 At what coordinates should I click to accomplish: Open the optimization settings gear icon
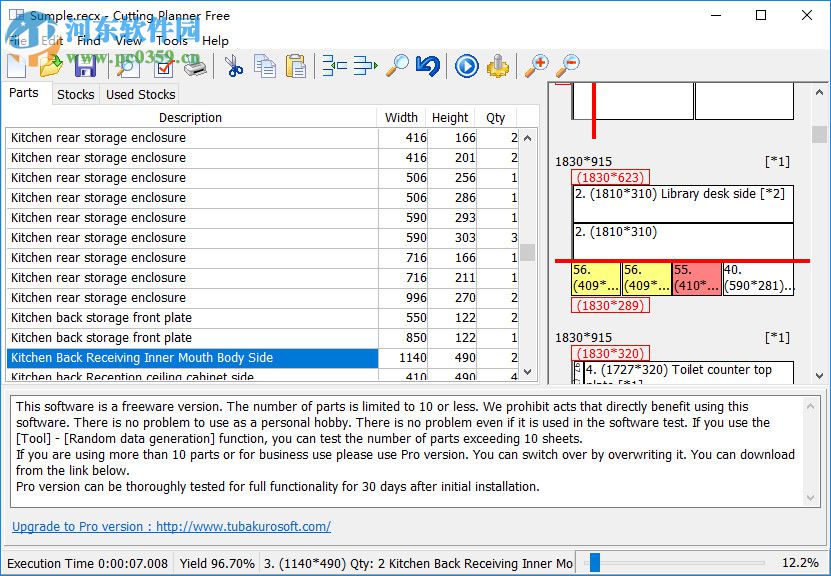(497, 66)
